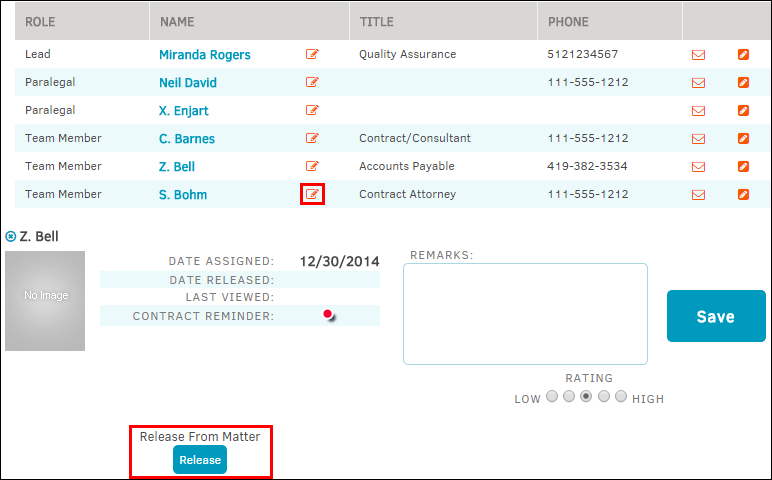Click solid pencil icon in X. Enjart row
772x480 pixels.
coord(743,110)
